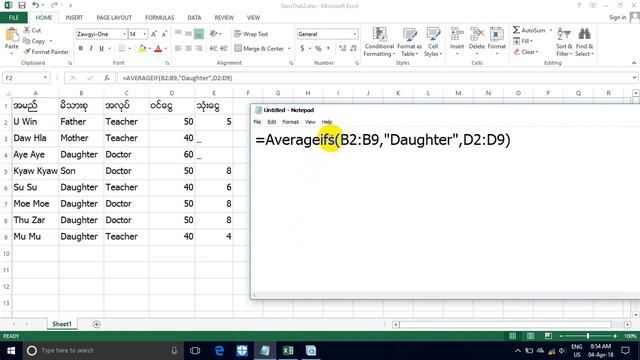Image resolution: width=640 pixels, height=360 pixels.
Task: Decrease font size with smaller A icon
Action: 164,34
